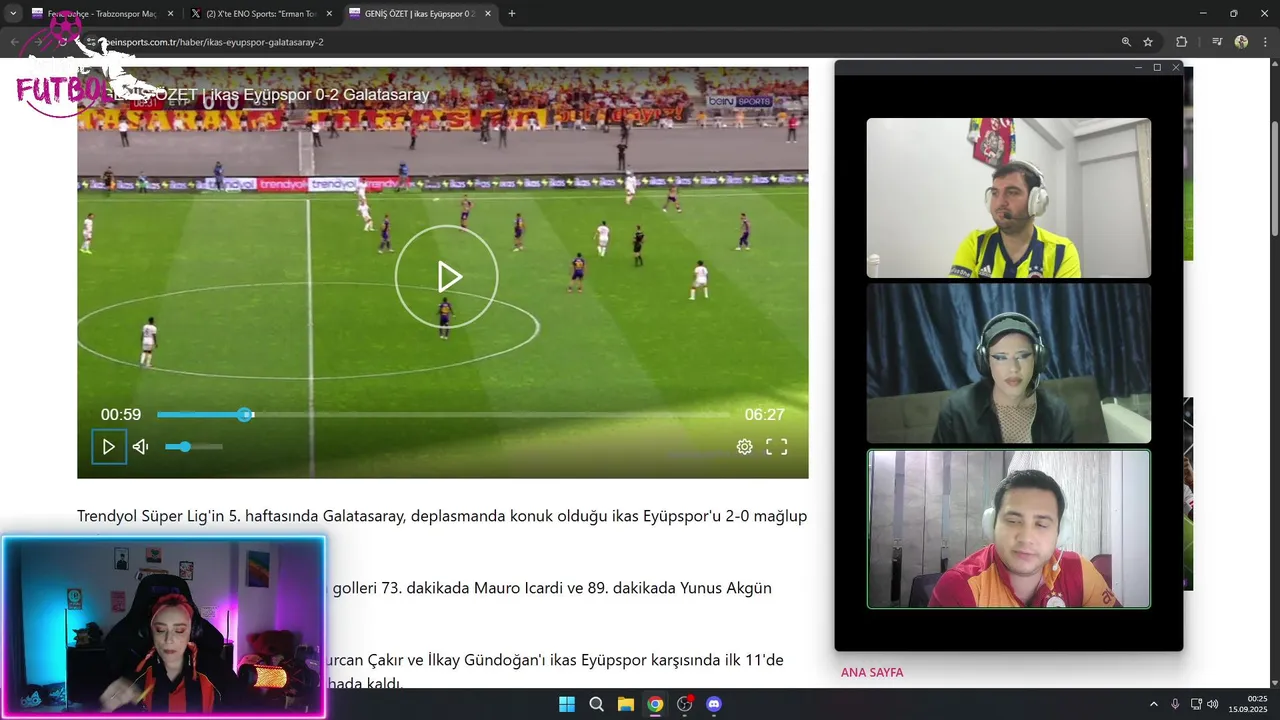Play the video with the bottom-left play button
The image size is (1280, 720).
(x=109, y=447)
